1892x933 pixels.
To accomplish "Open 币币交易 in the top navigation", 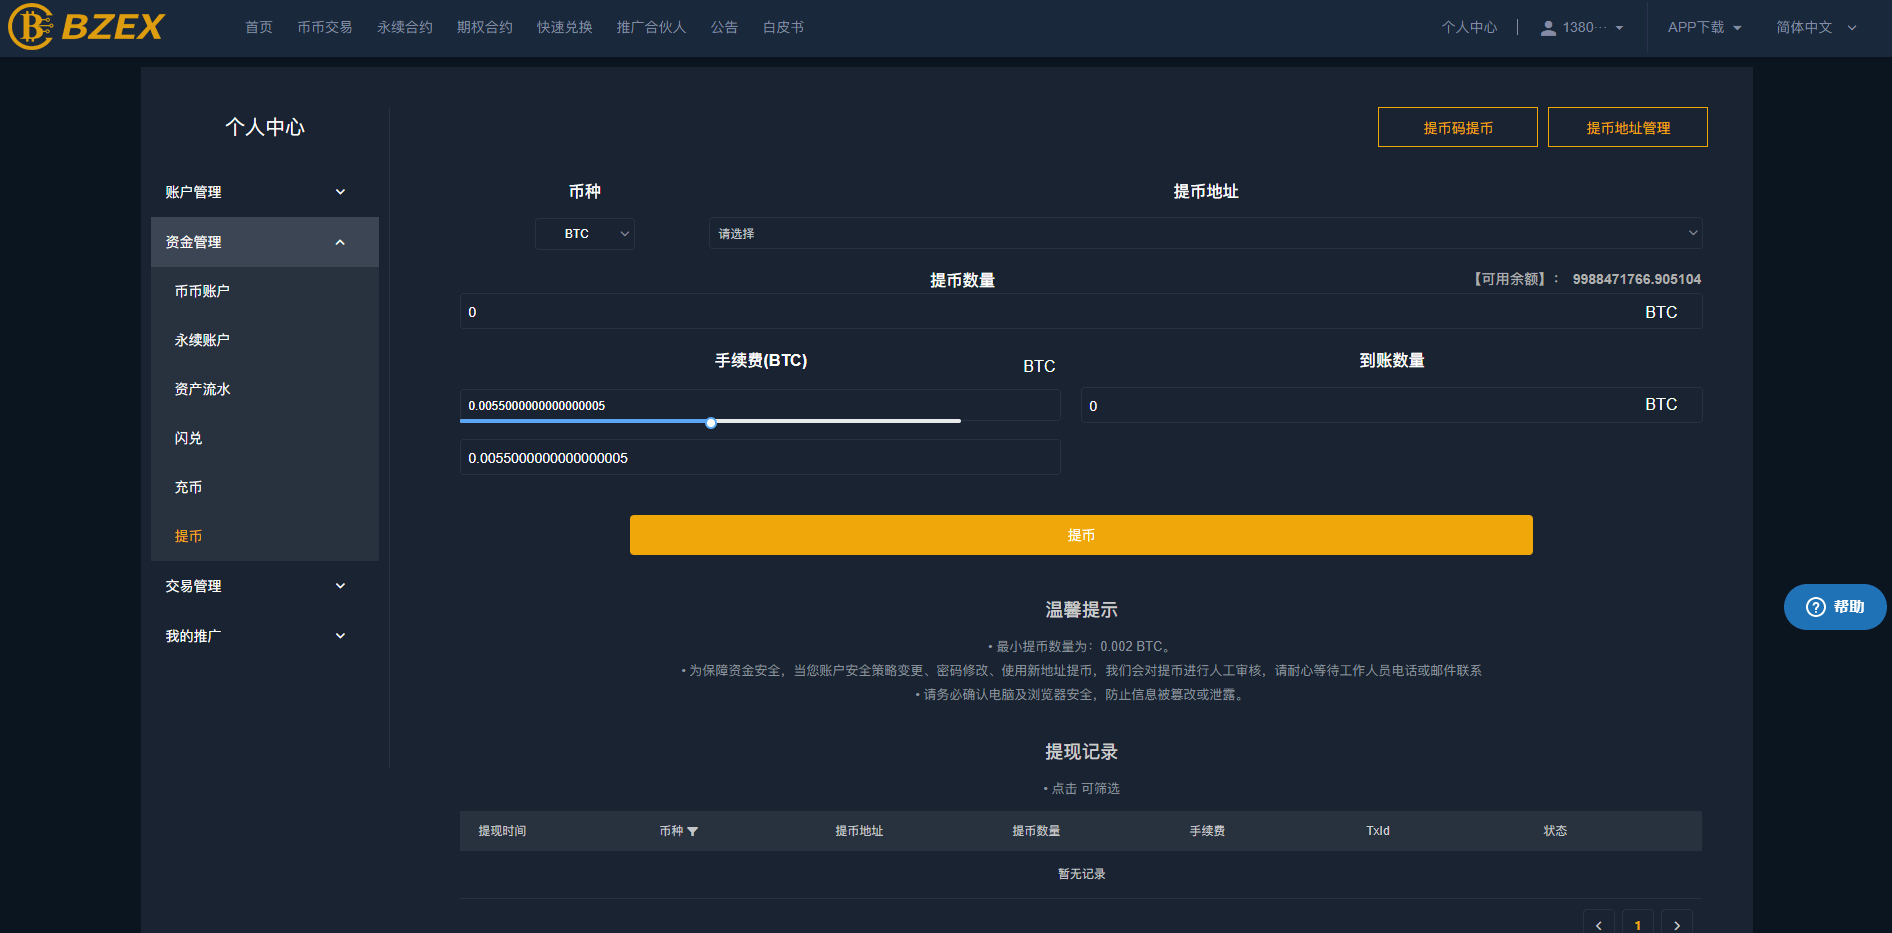I will click(x=324, y=28).
